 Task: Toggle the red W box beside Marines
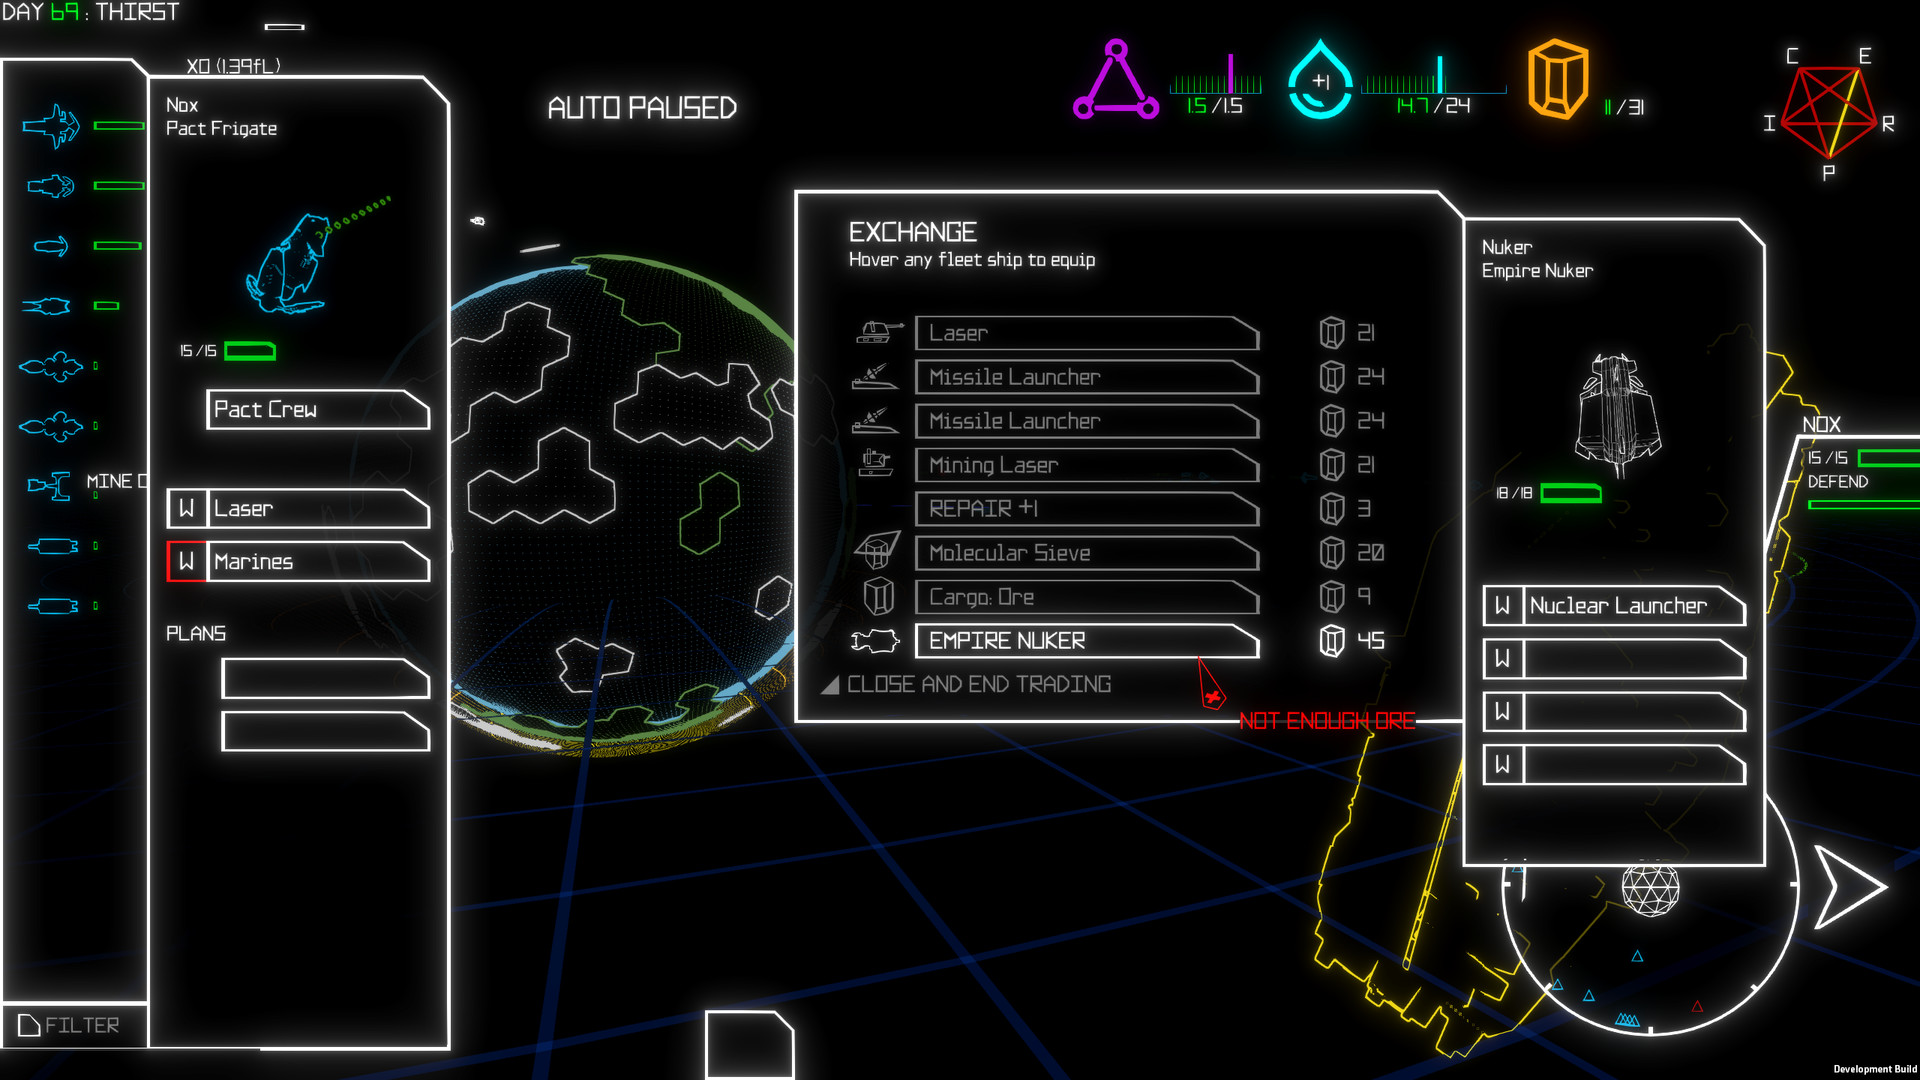pos(186,562)
